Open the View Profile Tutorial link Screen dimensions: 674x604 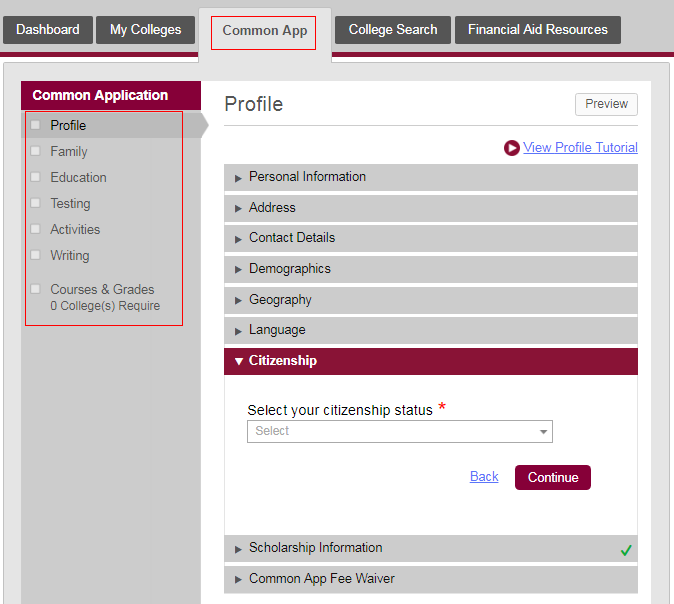tap(580, 147)
